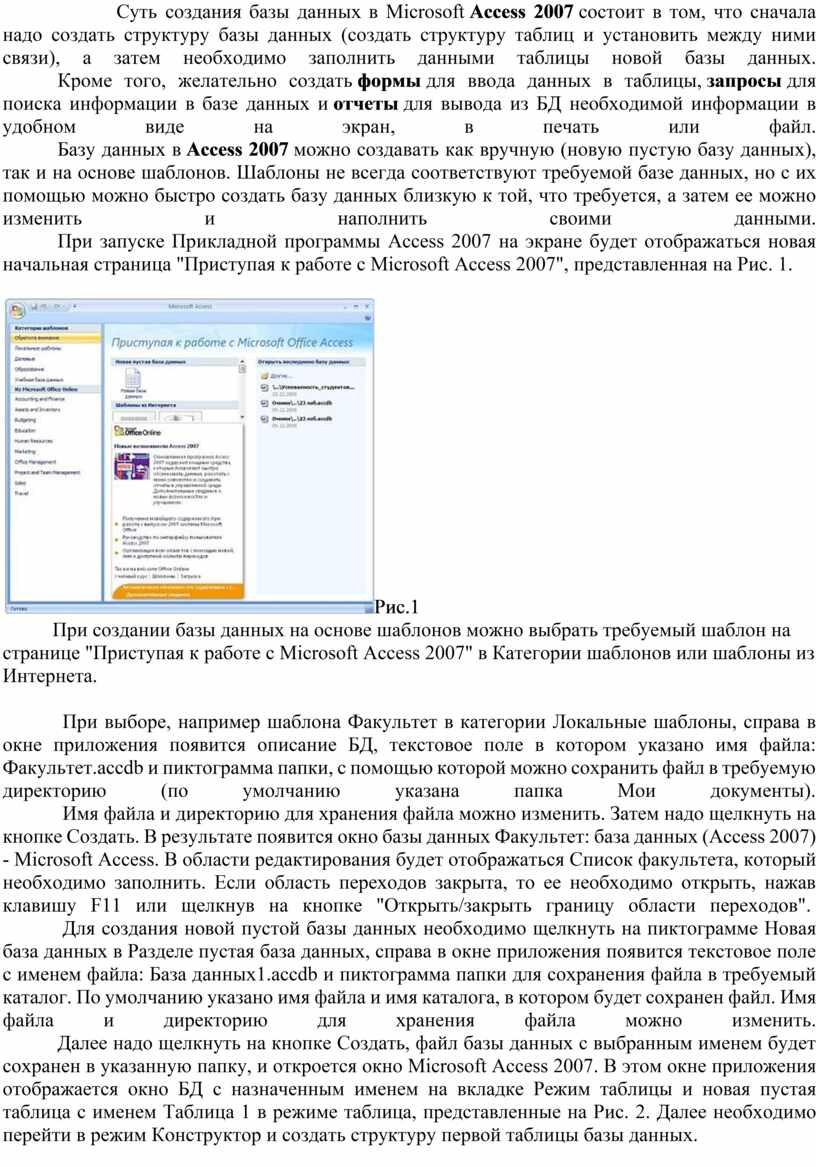This screenshot has width=816, height=1167.
Task: Click the text Факультет.accdb in the paragraph
Action: point(73,767)
